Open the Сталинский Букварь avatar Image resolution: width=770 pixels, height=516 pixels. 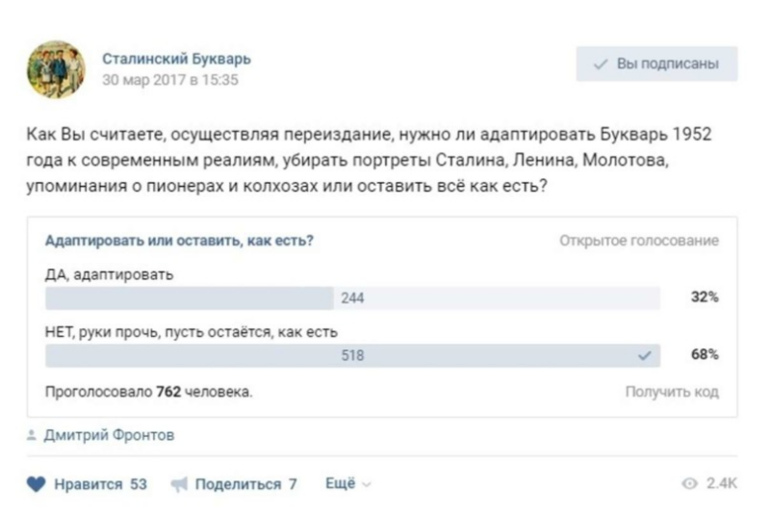pos(56,69)
